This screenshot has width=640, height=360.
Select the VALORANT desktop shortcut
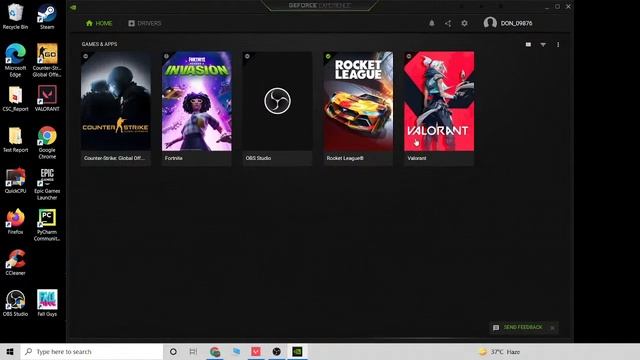click(x=47, y=99)
